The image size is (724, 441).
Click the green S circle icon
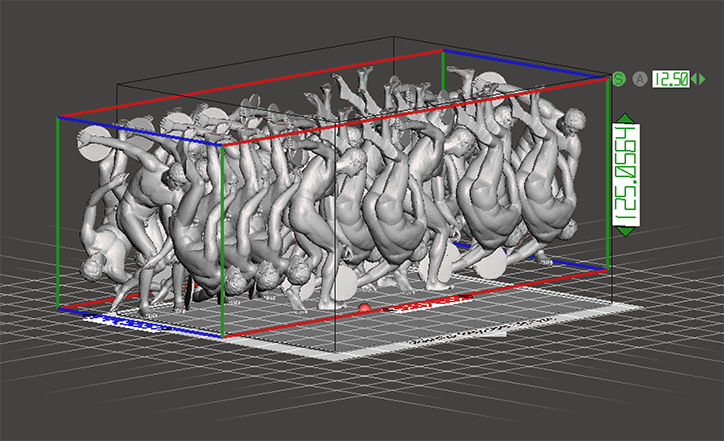(x=619, y=79)
